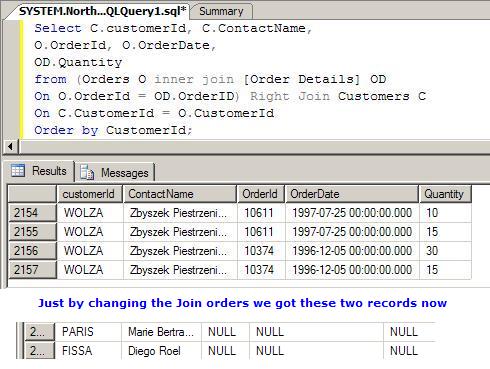The width and height of the screenshot is (490, 369).
Task: Select row header 2157
Action: pos(32,270)
